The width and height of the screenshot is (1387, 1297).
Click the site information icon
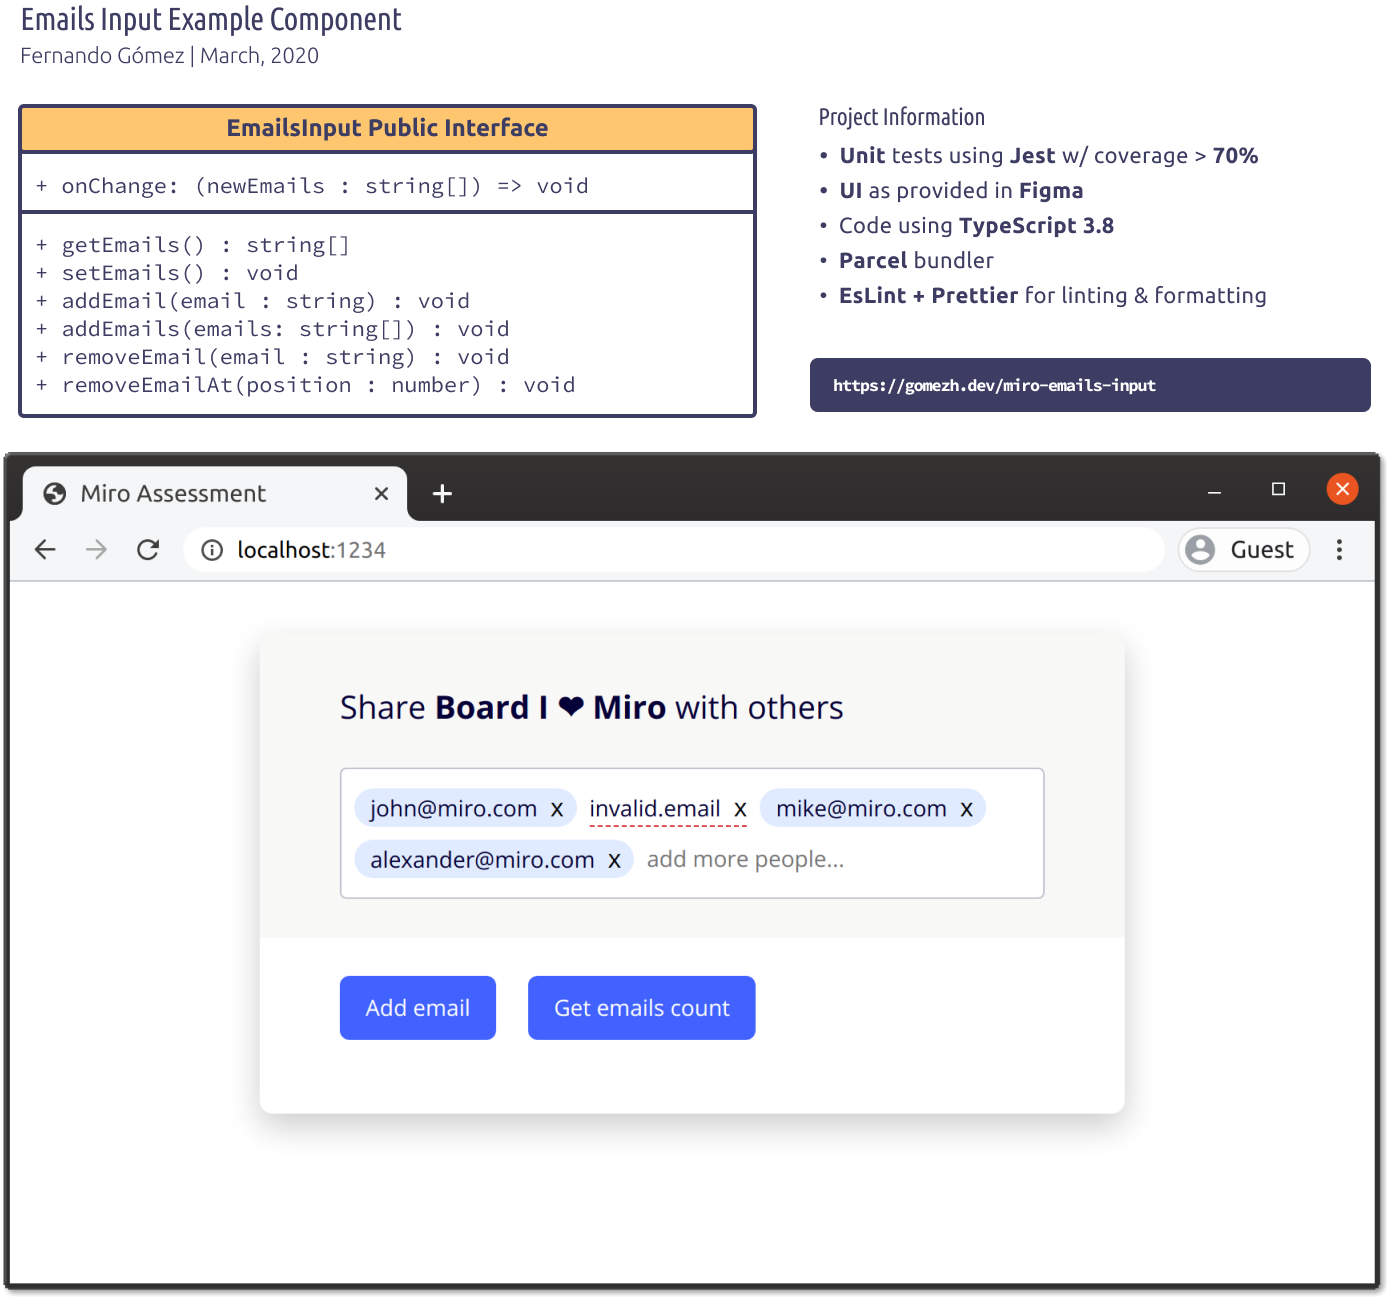pos(212,550)
